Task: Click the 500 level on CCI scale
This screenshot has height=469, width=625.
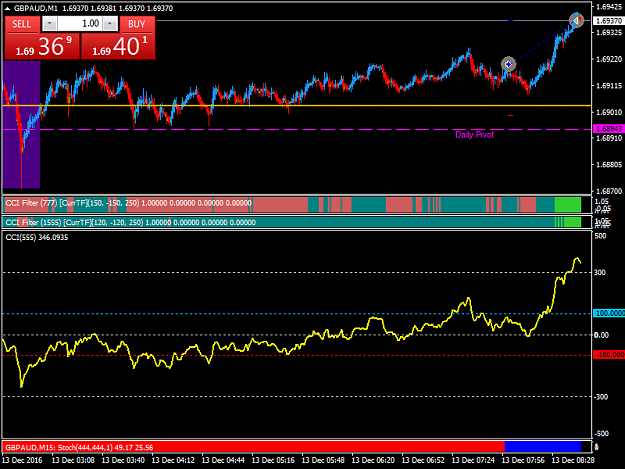Action: pyautogui.click(x=600, y=236)
